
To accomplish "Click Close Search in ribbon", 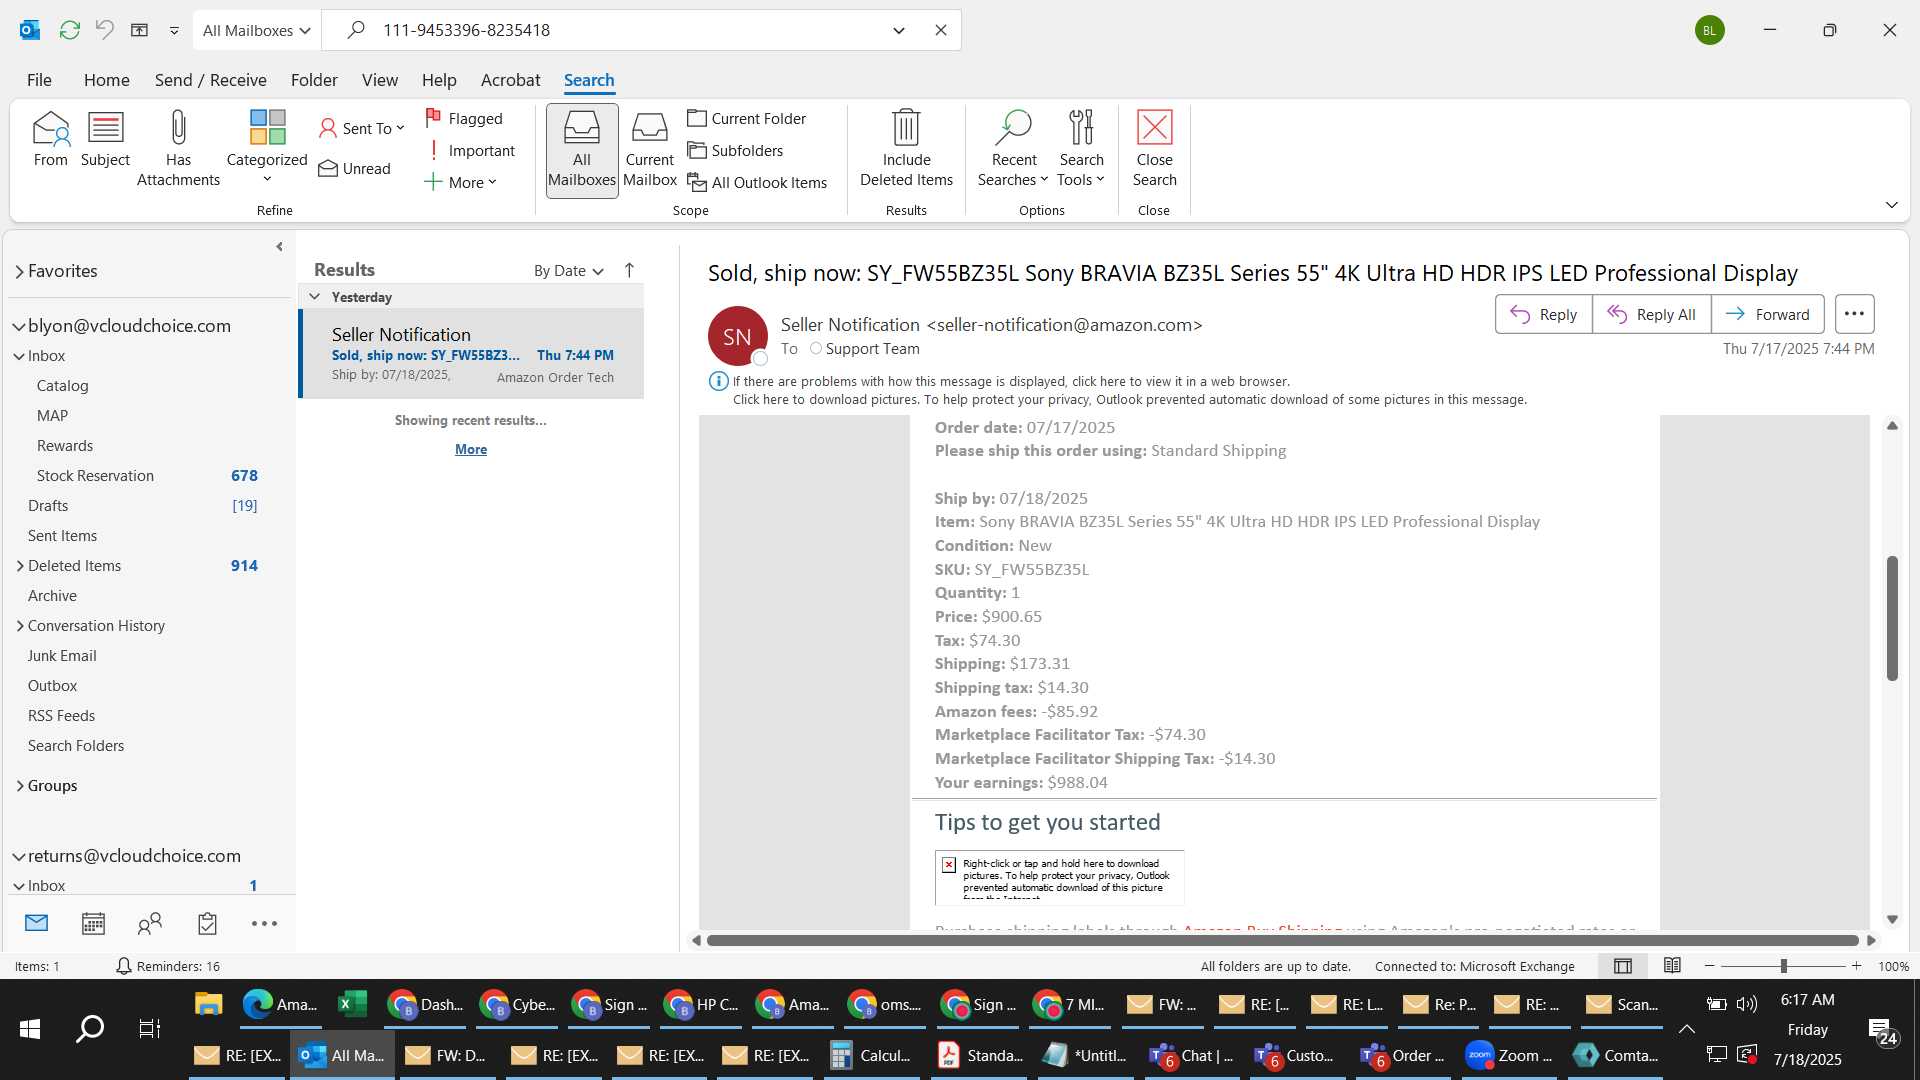I will point(1154,149).
